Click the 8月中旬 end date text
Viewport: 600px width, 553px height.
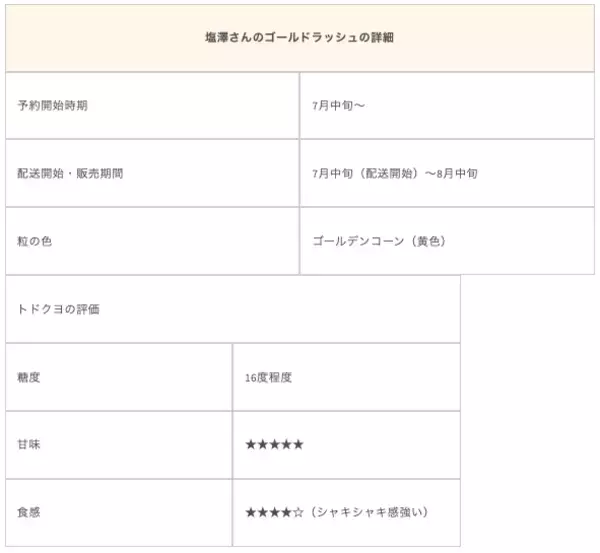pos(455,173)
